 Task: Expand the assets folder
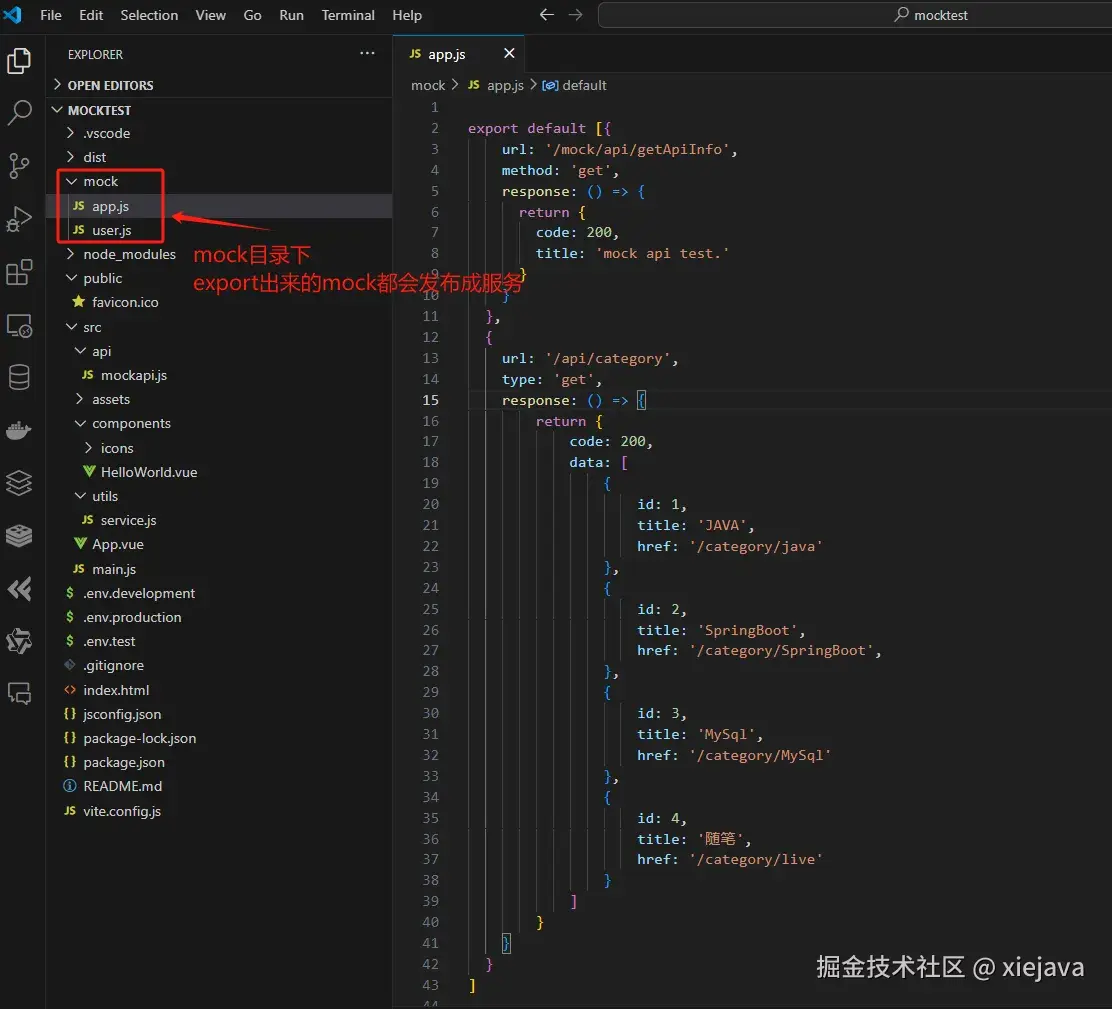219,399
